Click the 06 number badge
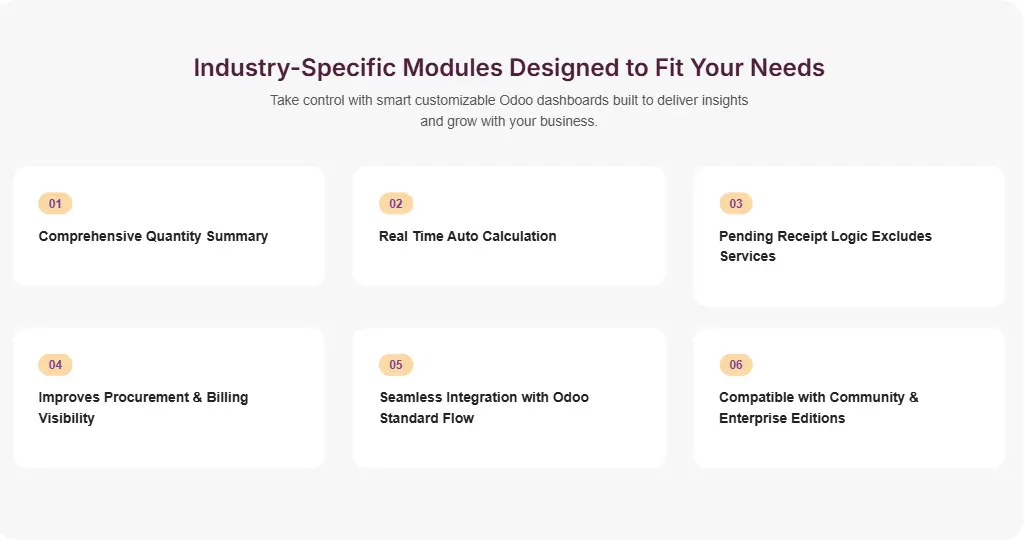The height and width of the screenshot is (547, 1025). coord(736,365)
